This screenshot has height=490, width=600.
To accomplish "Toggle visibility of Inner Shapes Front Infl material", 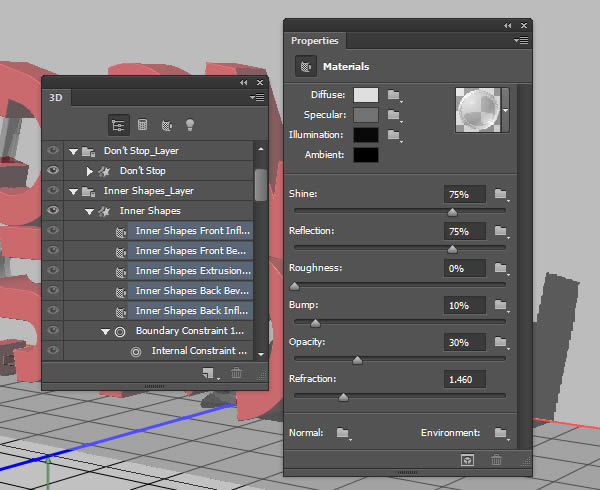I will [x=53, y=230].
